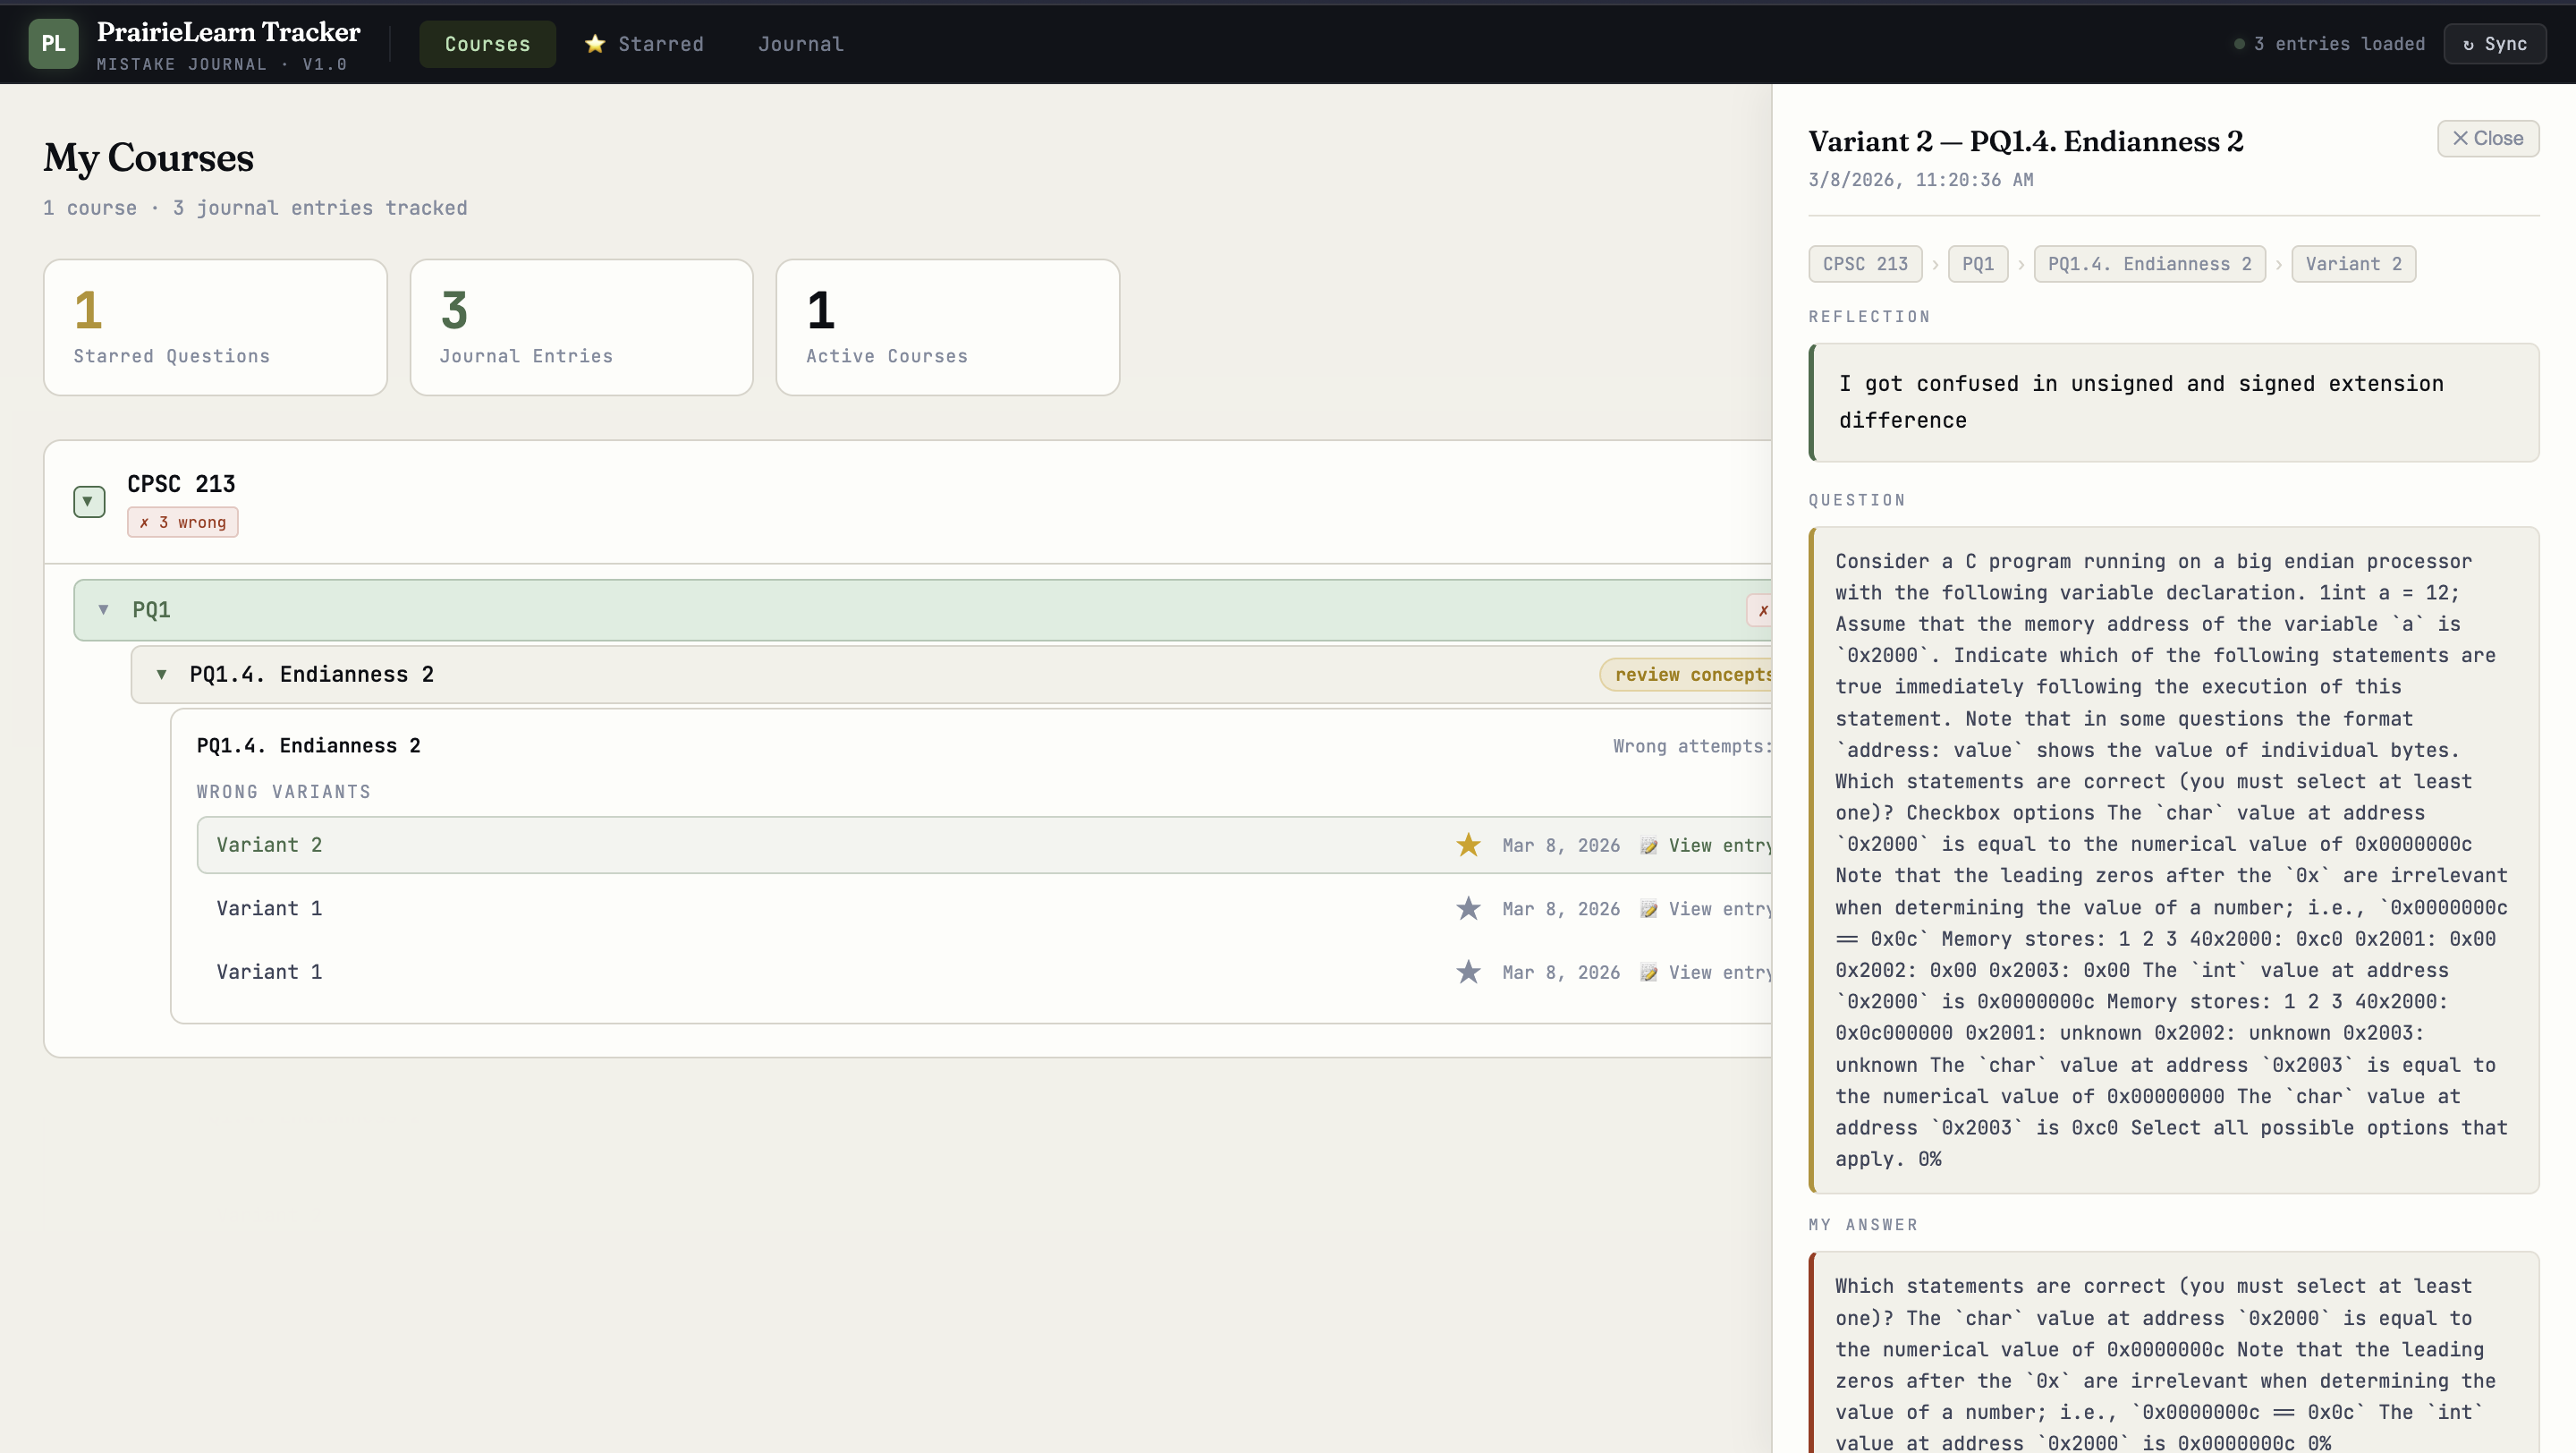Click the 3 wrong badge under CPSC 213

tap(182, 522)
